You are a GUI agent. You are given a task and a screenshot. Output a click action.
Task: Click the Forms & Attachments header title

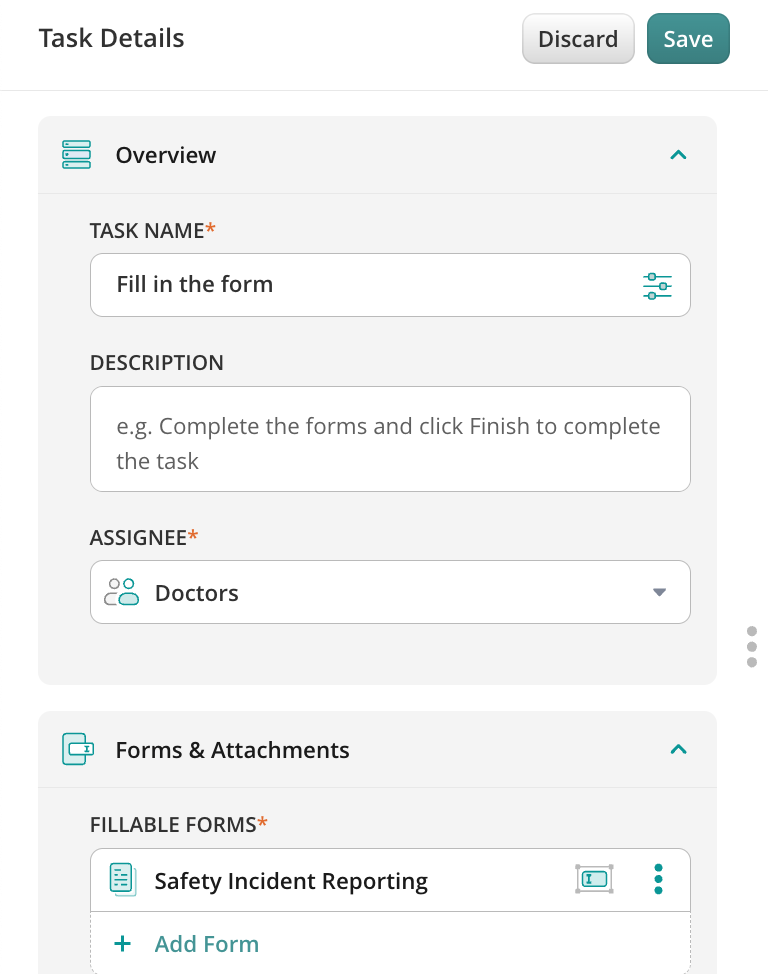coord(232,750)
